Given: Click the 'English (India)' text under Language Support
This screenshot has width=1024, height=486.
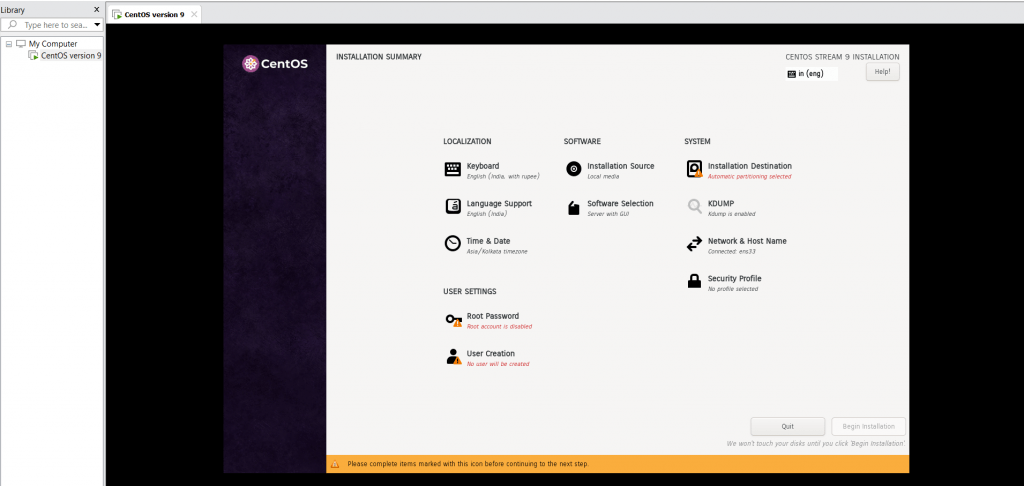Looking at the screenshot, I should pyautogui.click(x=487, y=214).
